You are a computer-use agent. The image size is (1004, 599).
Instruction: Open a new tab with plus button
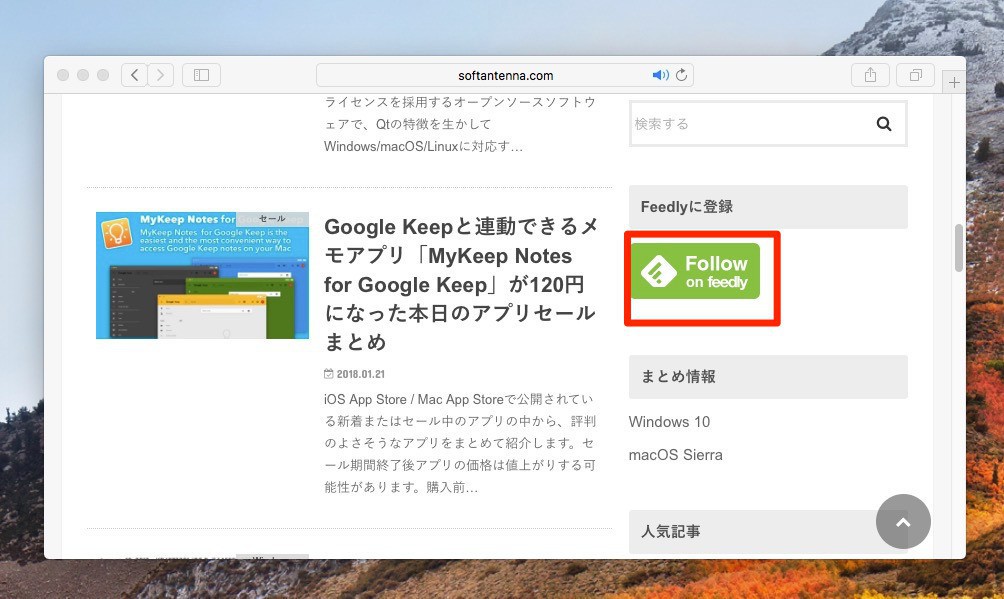click(x=954, y=83)
